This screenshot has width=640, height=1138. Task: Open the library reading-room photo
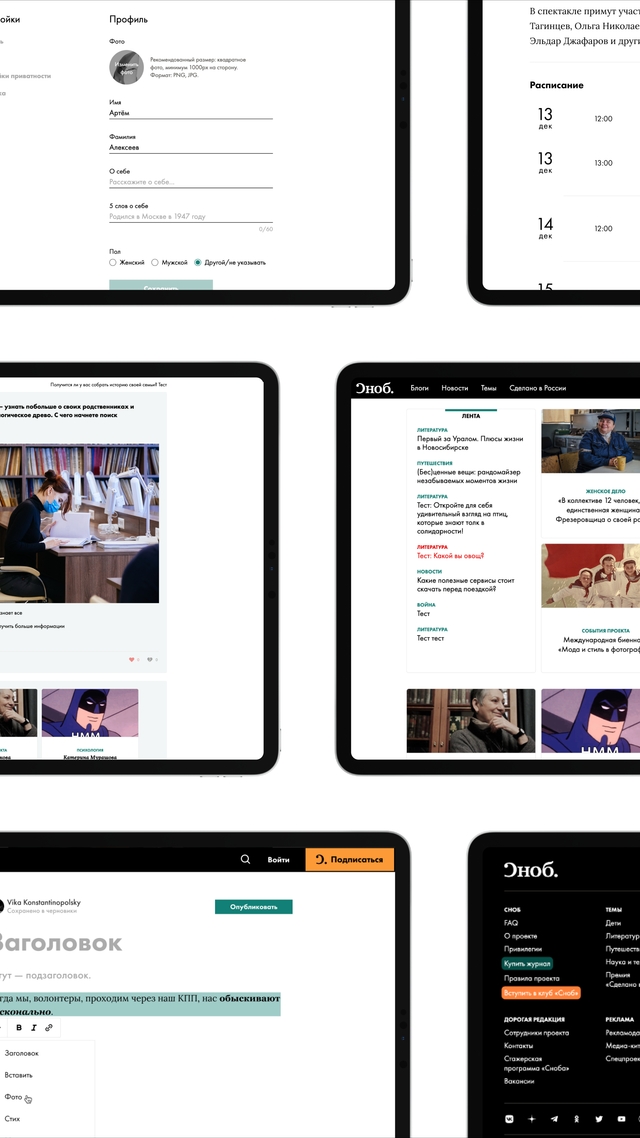point(79,523)
